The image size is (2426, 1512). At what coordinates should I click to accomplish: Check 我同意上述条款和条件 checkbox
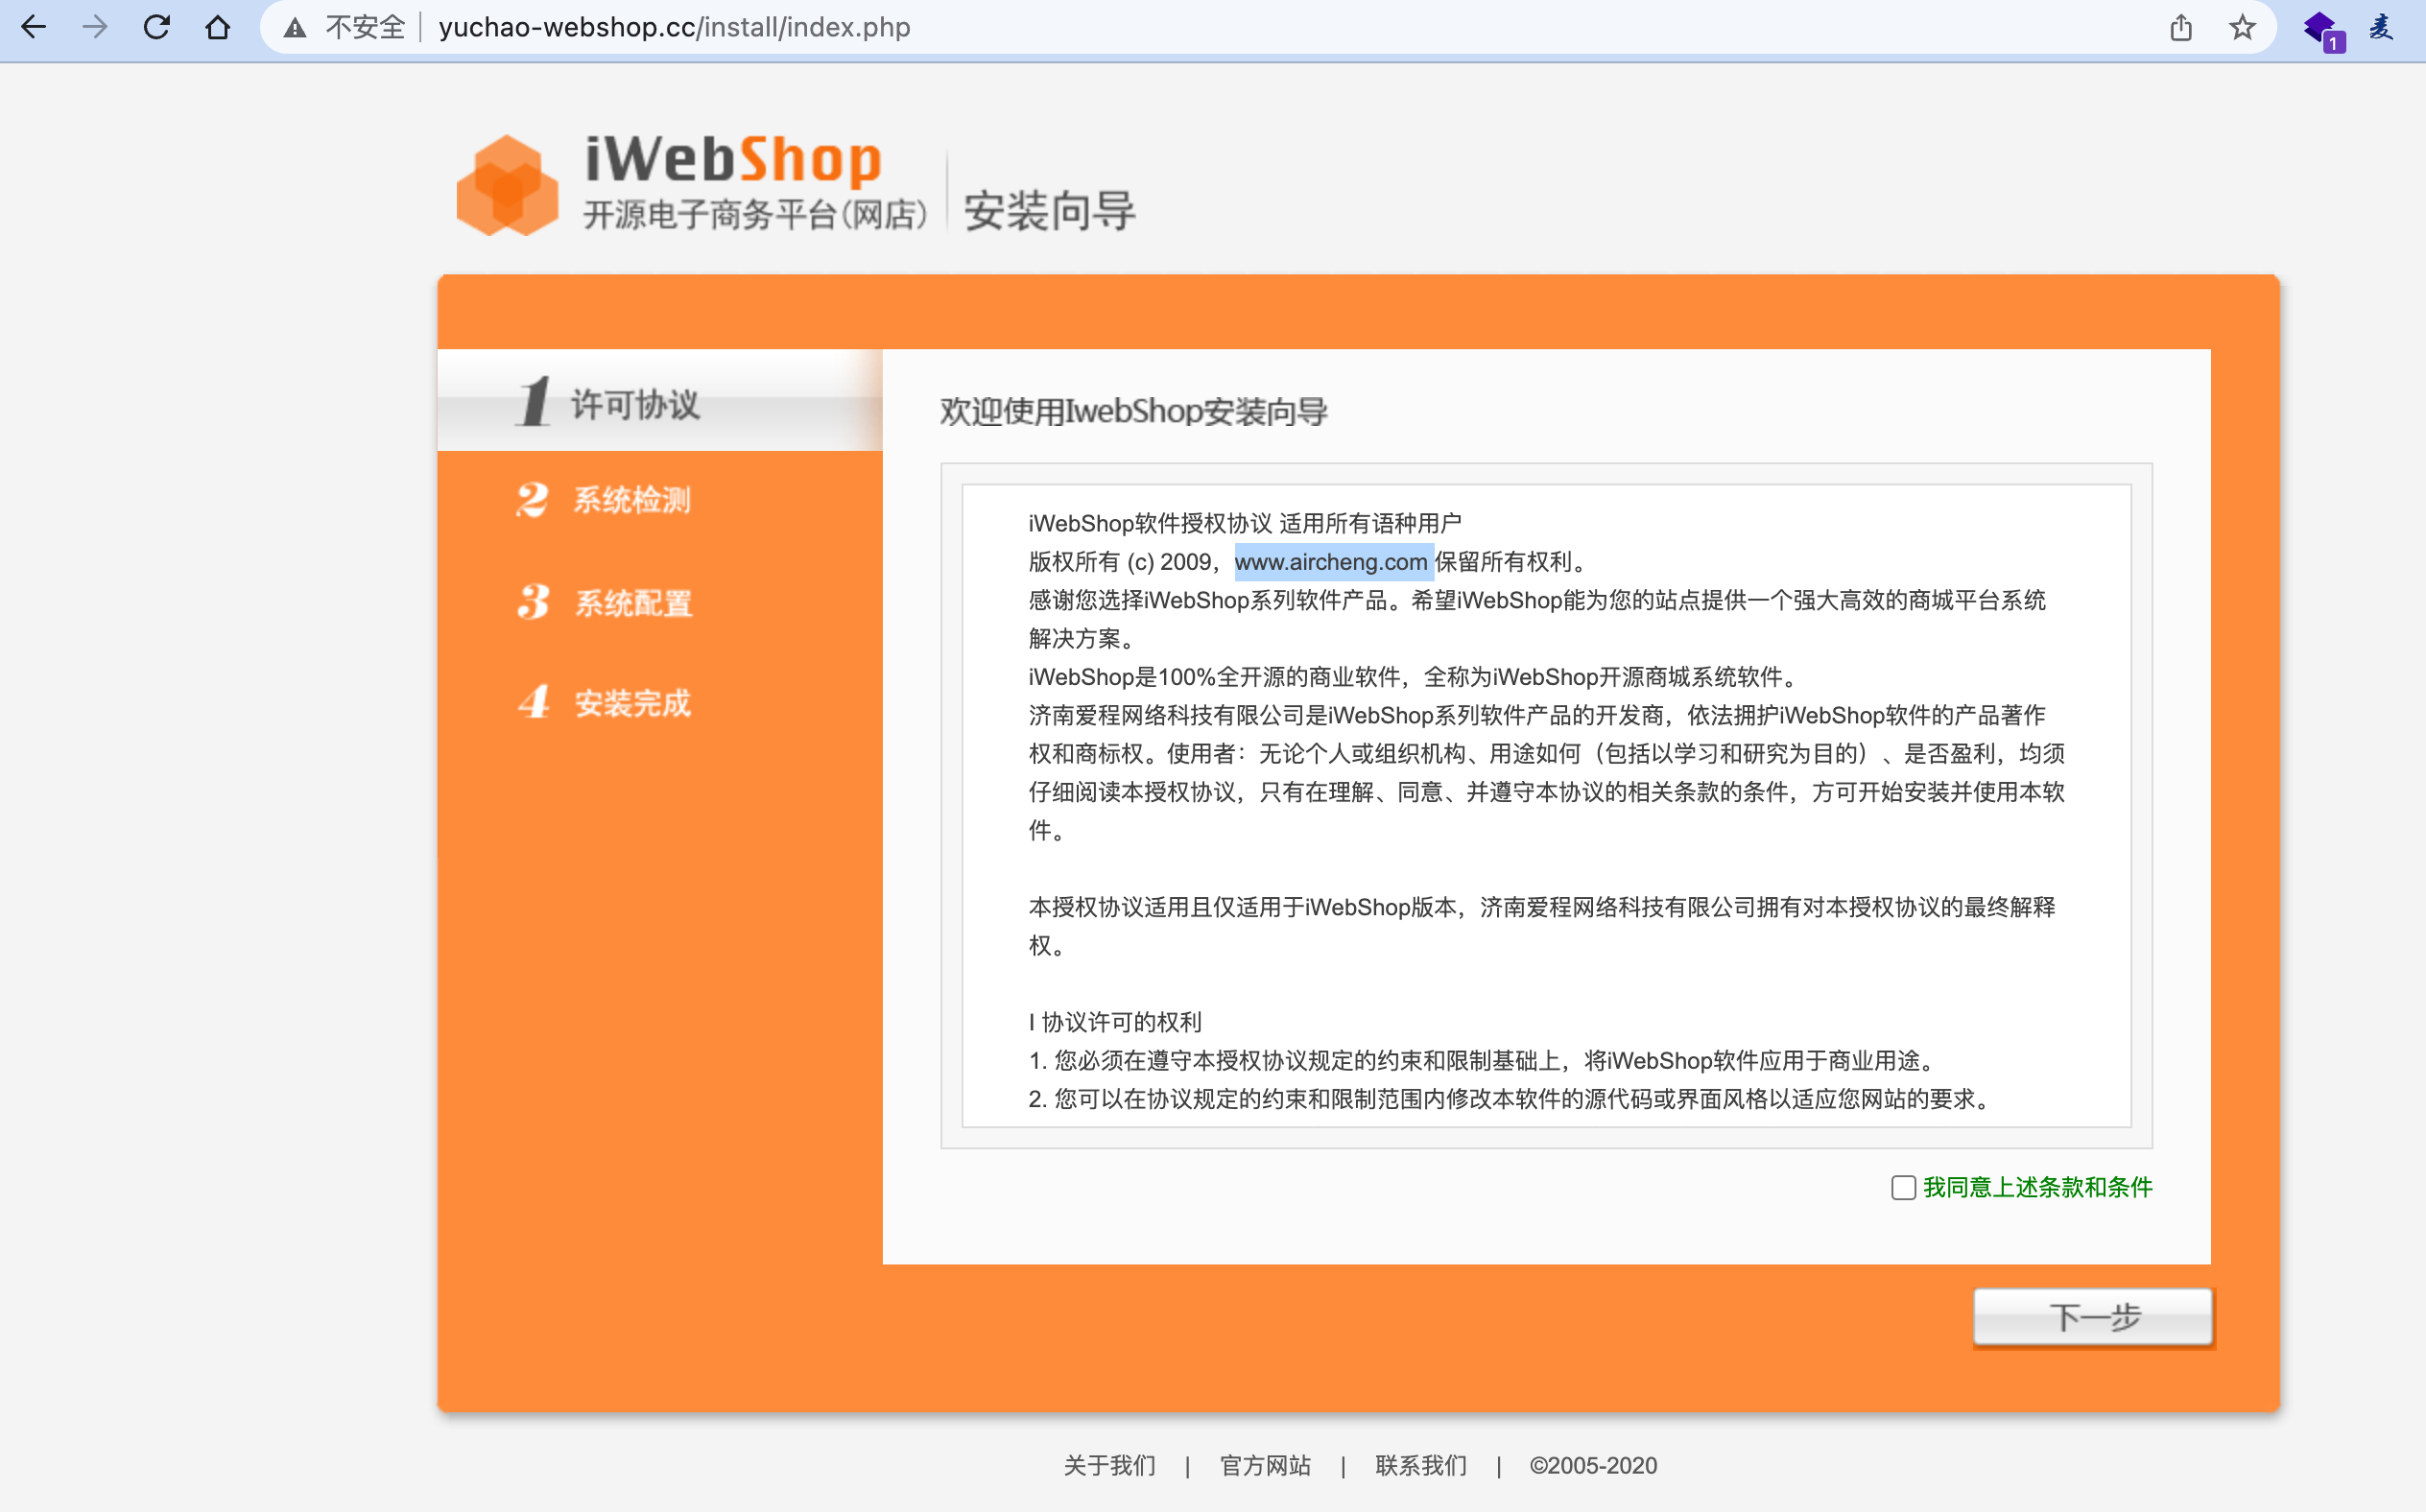1903,1187
